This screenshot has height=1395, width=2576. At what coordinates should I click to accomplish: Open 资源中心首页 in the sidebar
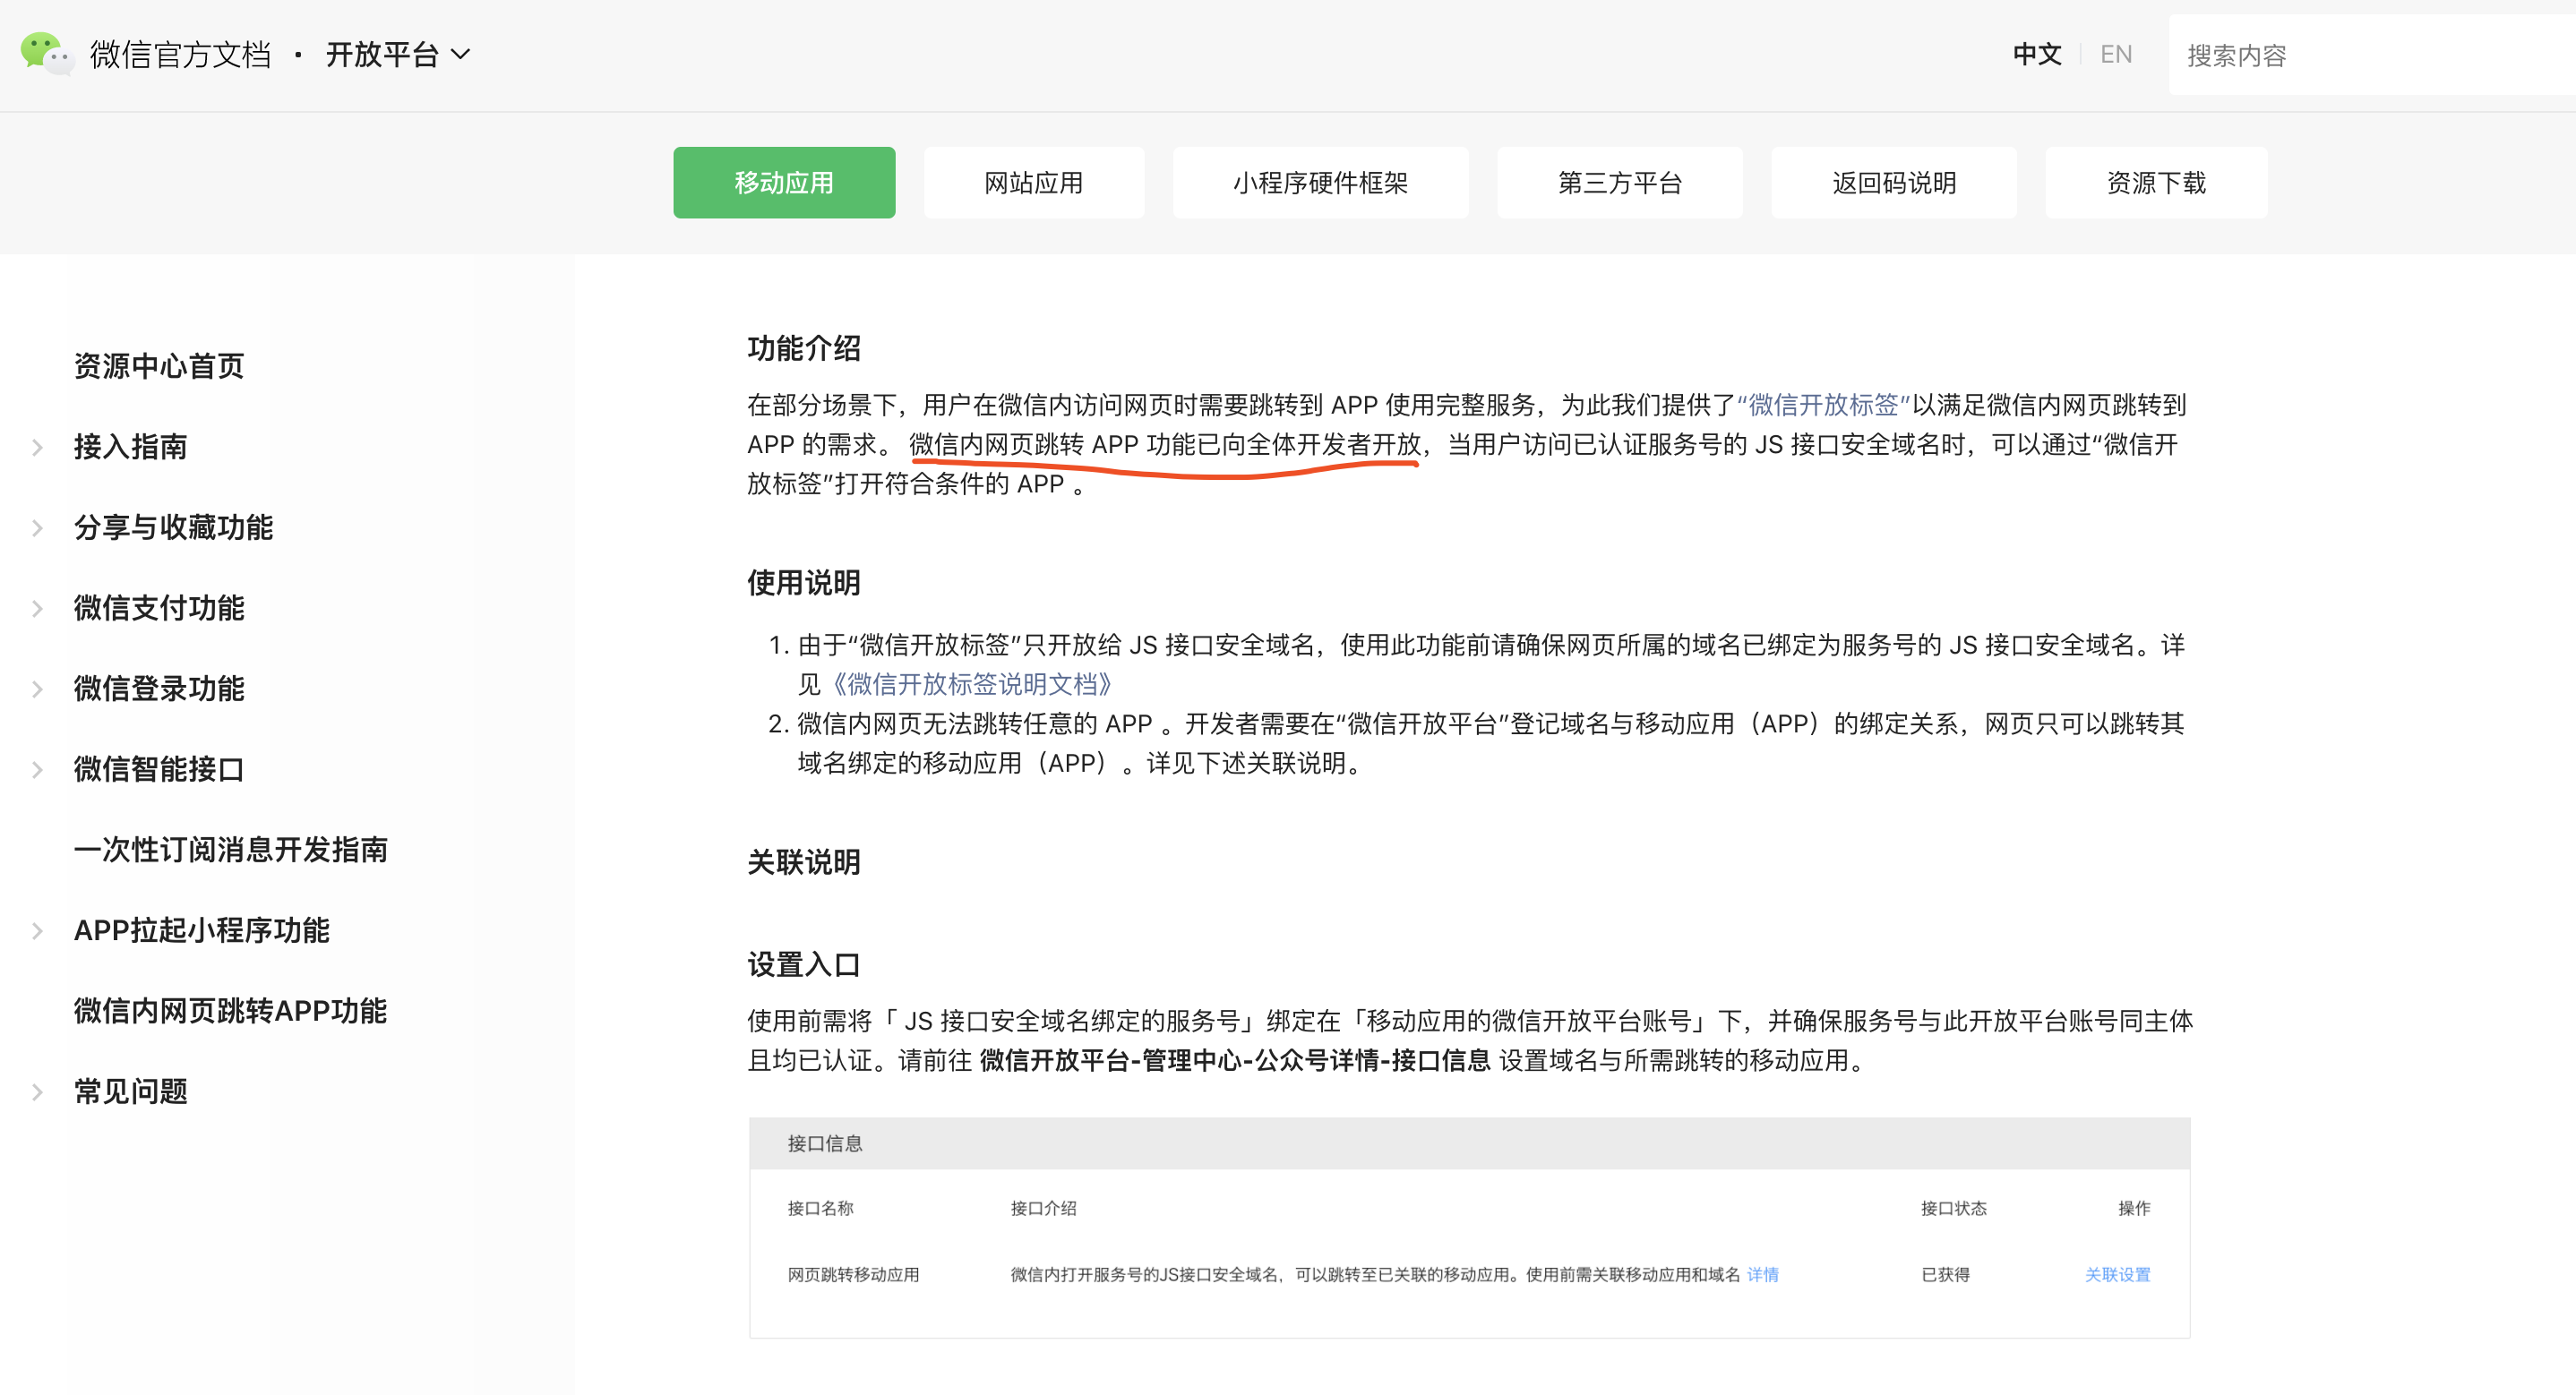click(x=159, y=366)
